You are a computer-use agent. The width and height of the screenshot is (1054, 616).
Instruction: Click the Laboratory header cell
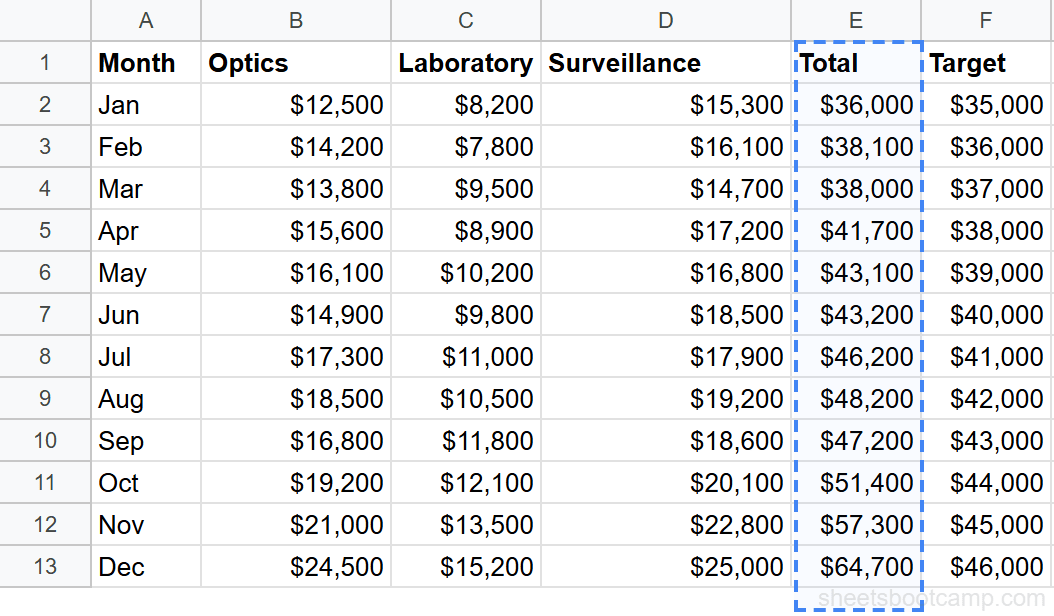(466, 62)
